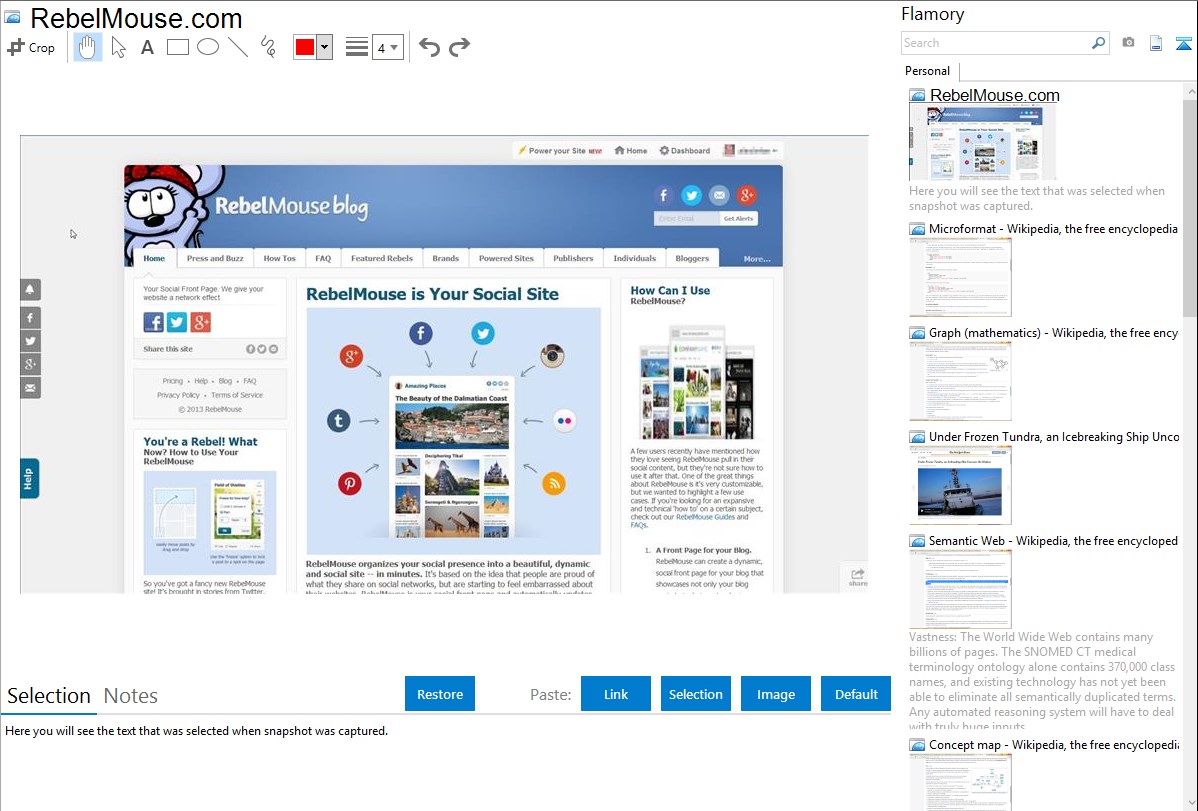Paste as Link button
1198x811 pixels.
pyautogui.click(x=616, y=694)
